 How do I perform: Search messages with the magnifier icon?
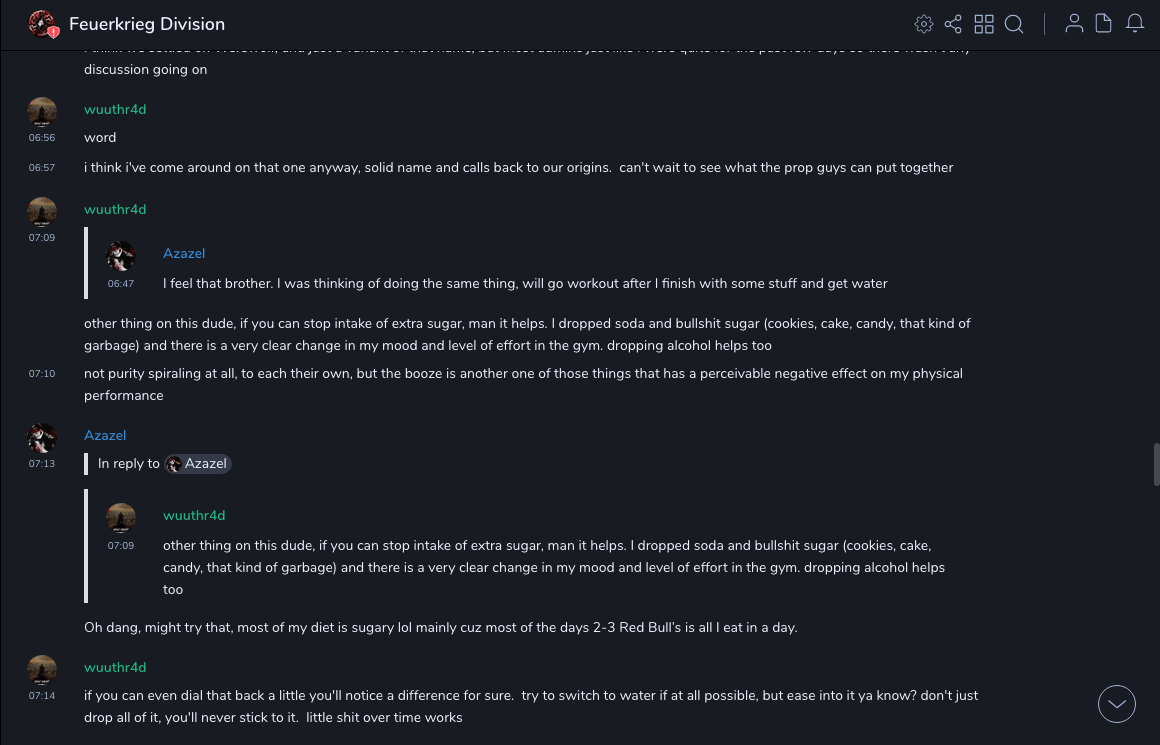(x=1014, y=24)
